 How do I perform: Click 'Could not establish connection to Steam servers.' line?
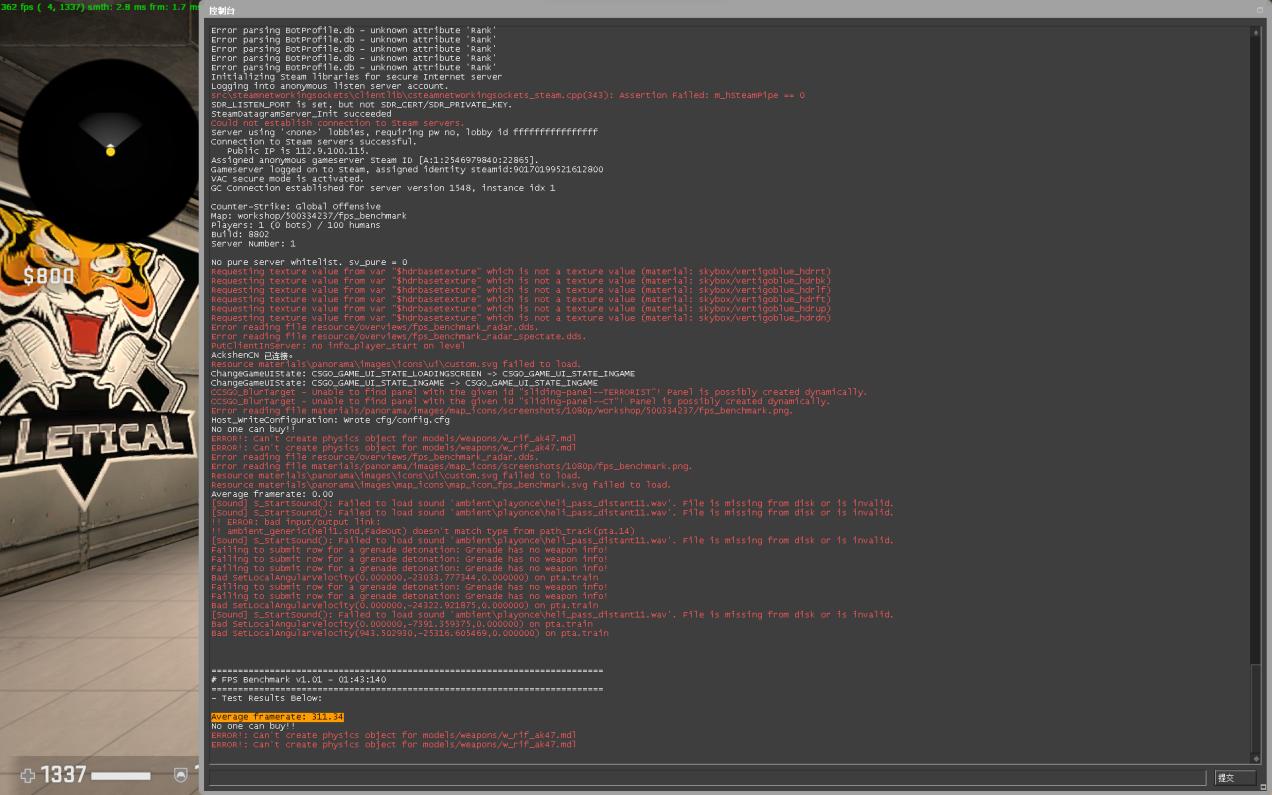[x=338, y=123]
